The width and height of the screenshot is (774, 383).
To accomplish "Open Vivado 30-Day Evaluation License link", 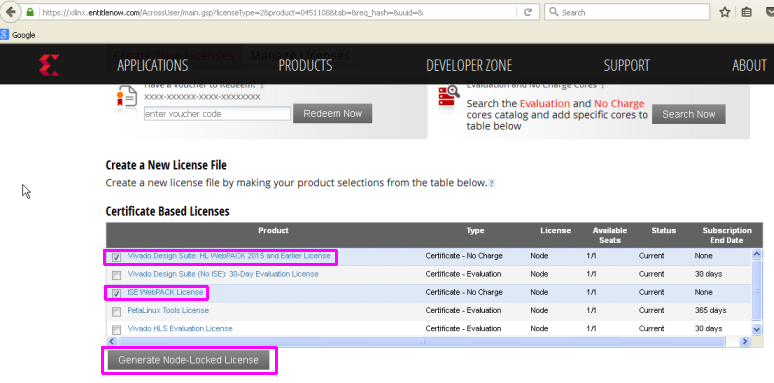I will coord(223,274).
